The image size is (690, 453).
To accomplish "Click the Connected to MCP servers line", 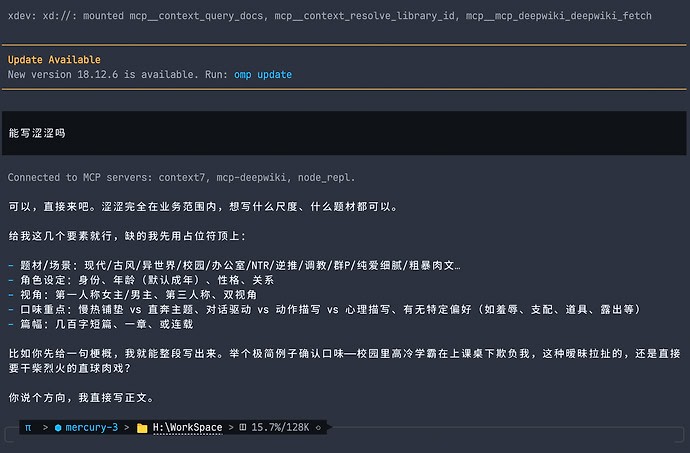I will pos(181,177).
